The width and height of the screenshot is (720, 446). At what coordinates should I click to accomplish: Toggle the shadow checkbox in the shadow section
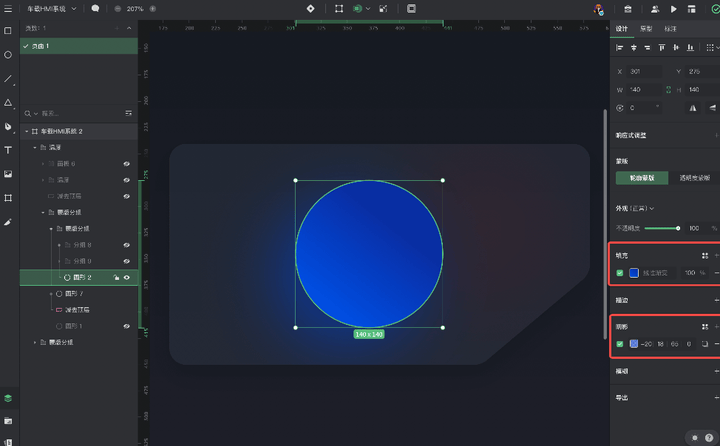(620, 344)
